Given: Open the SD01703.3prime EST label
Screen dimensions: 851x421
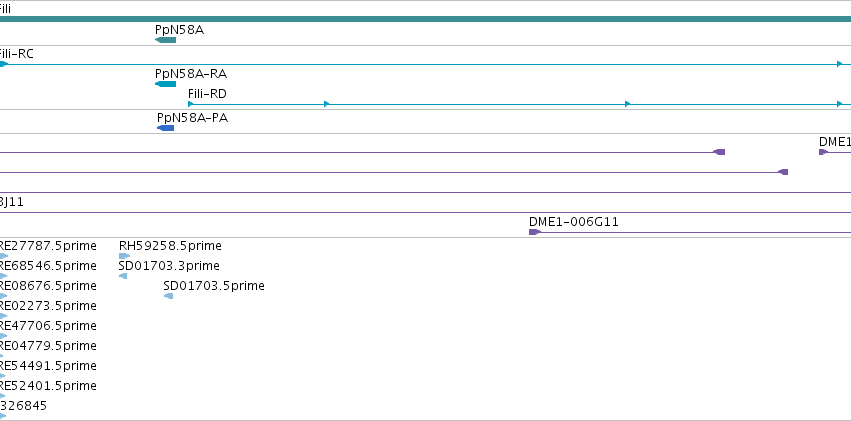Looking at the screenshot, I should (169, 266).
